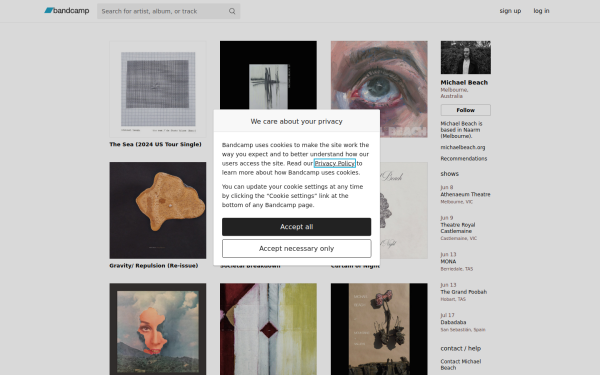Click the 'contact / help' heading
This screenshot has height=375, width=600.
click(x=461, y=349)
